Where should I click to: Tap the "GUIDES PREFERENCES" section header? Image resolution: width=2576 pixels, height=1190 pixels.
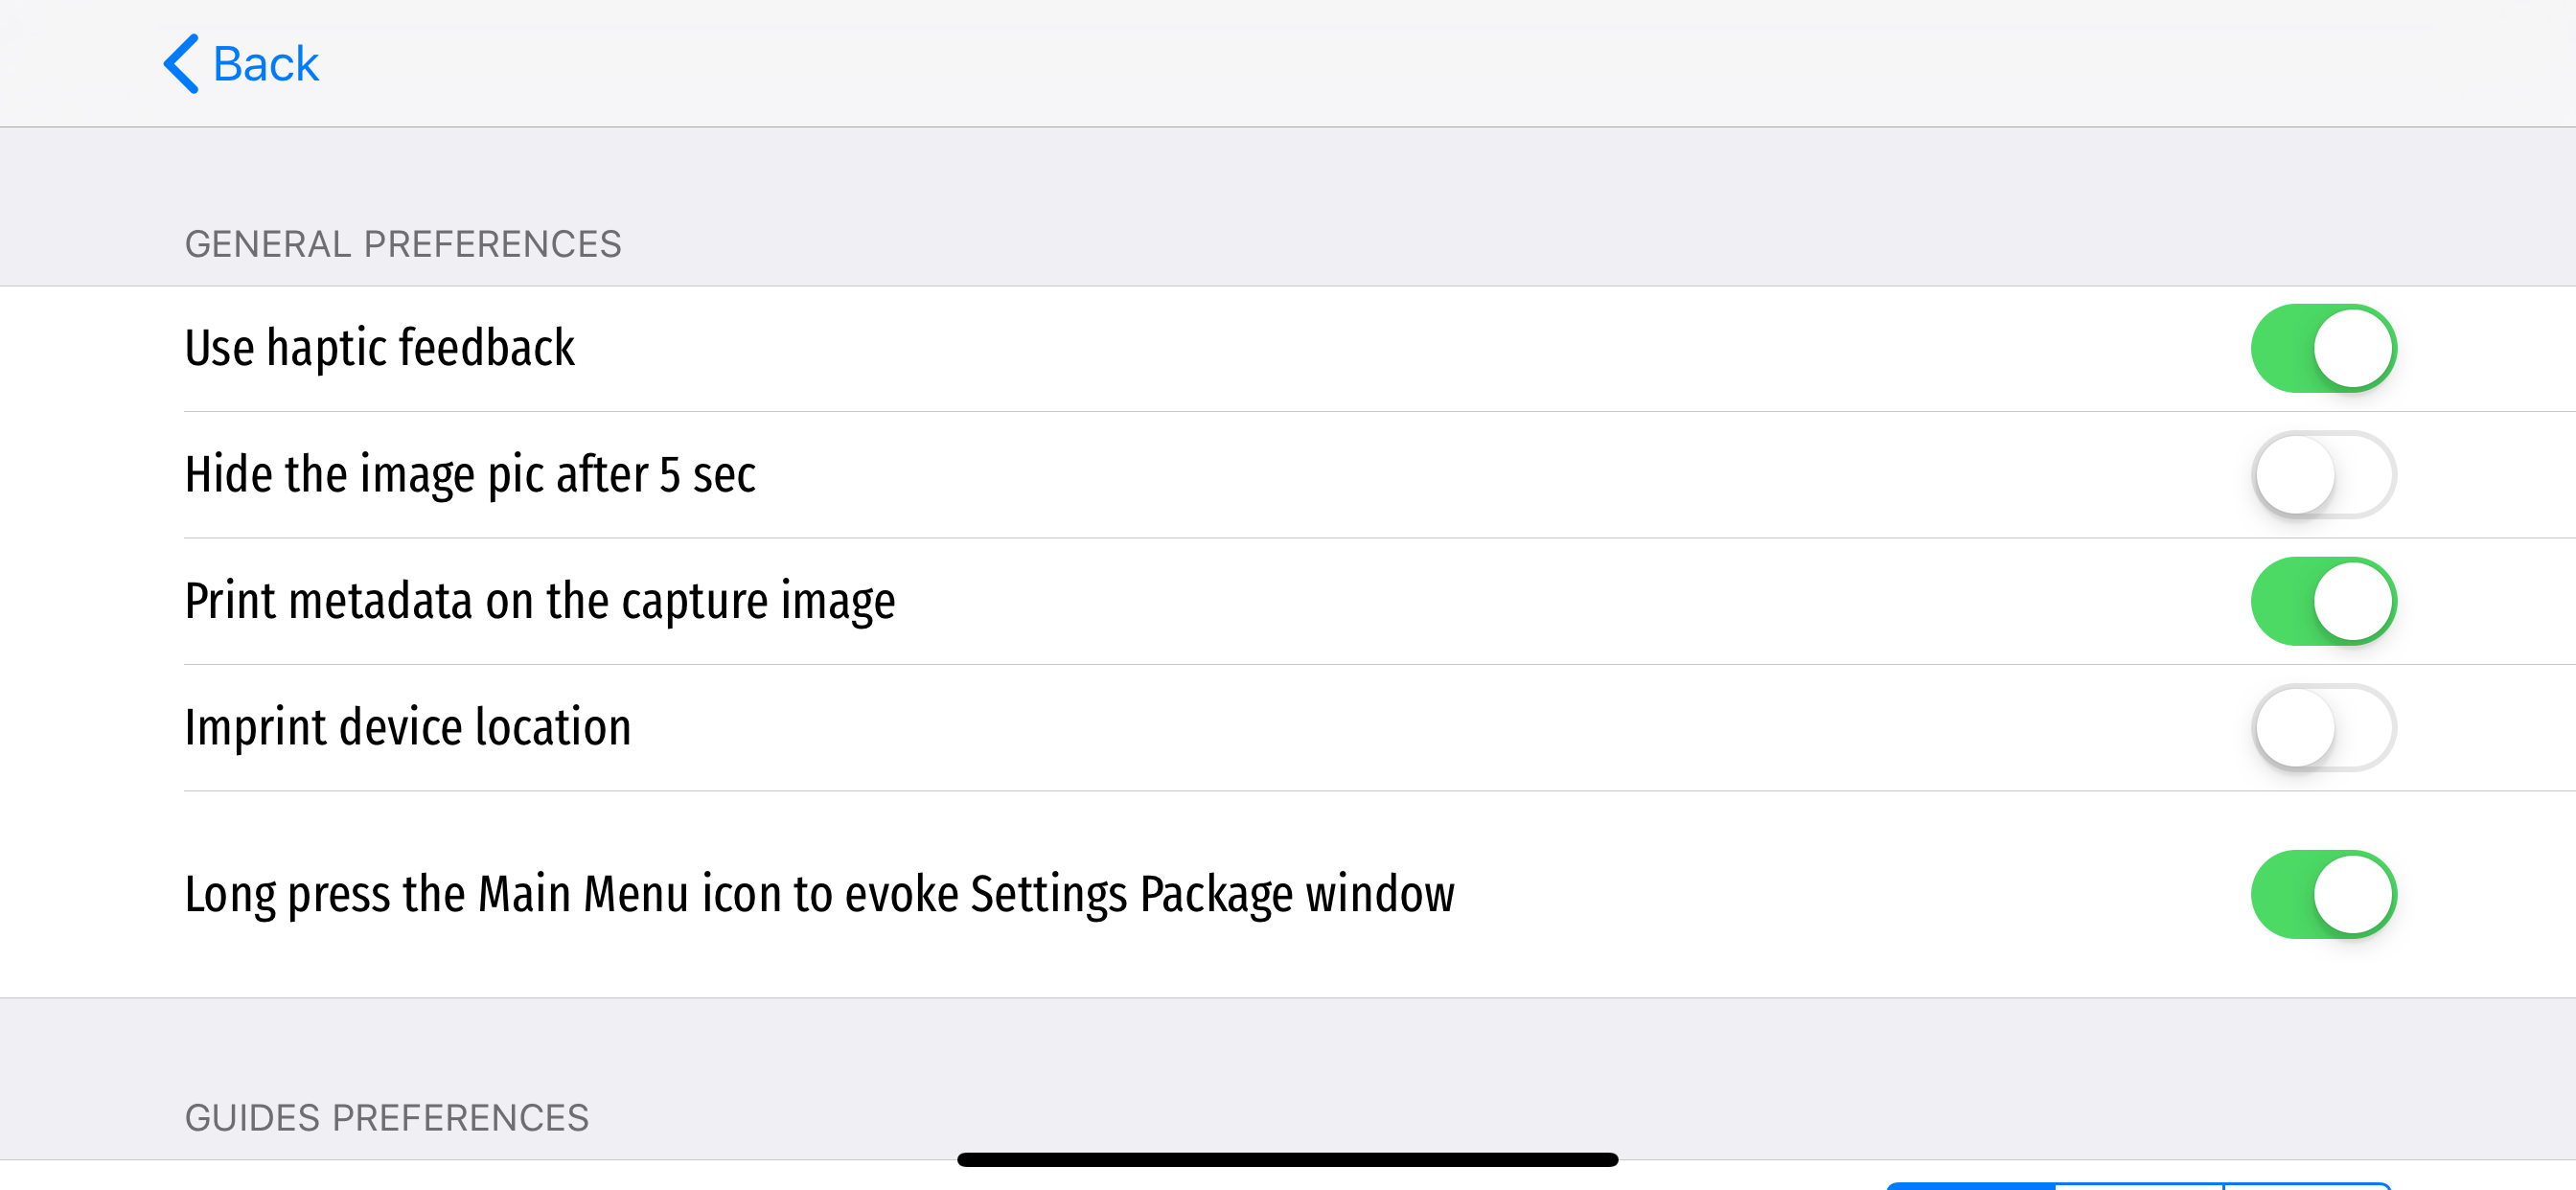coord(387,1118)
